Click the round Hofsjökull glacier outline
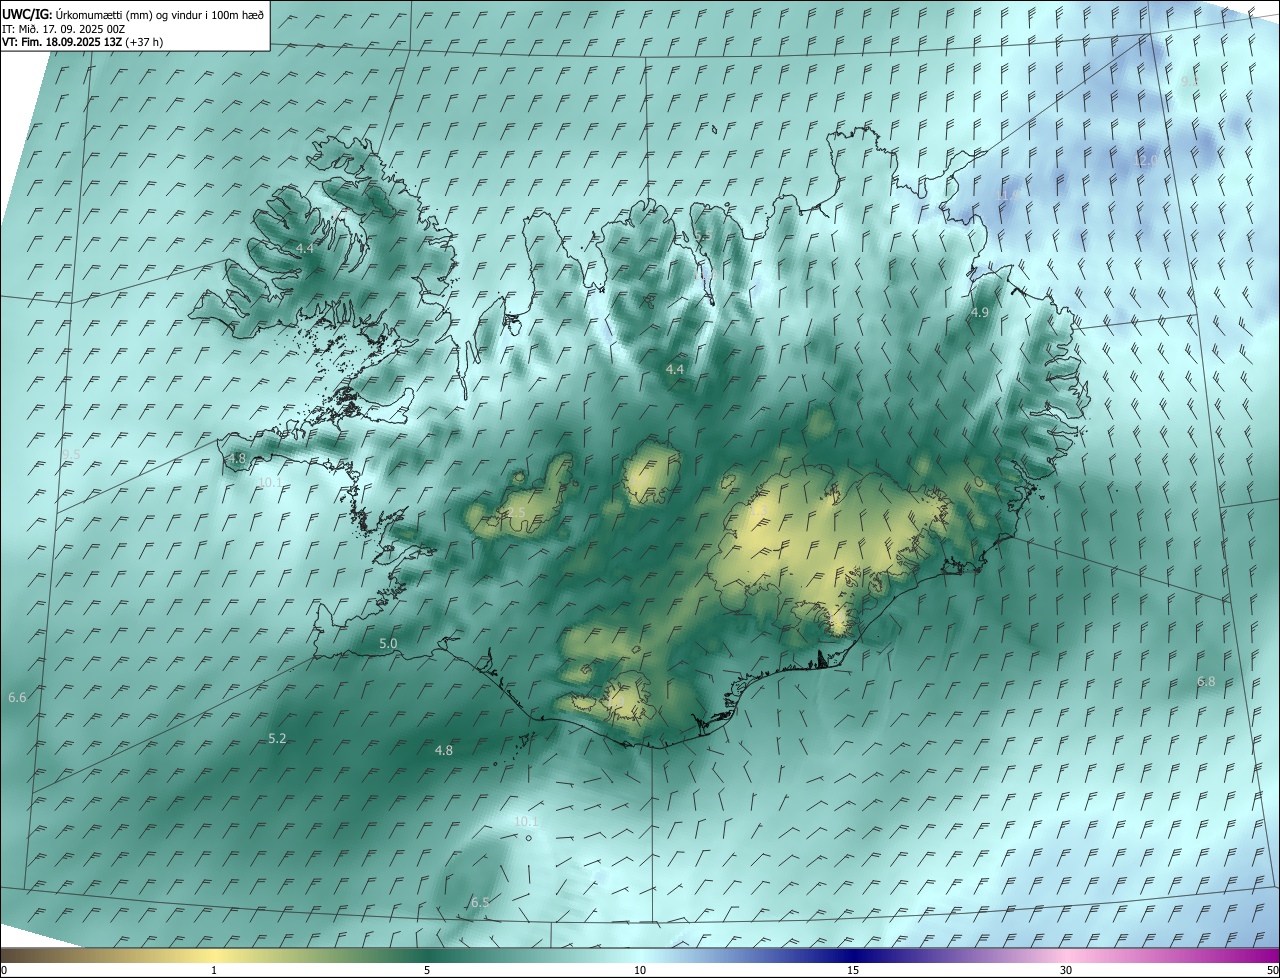The image size is (1280, 978). click(652, 474)
